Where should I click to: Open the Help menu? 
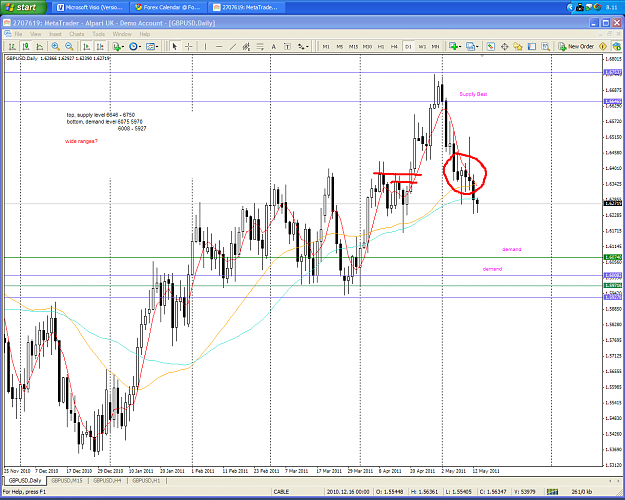point(145,34)
